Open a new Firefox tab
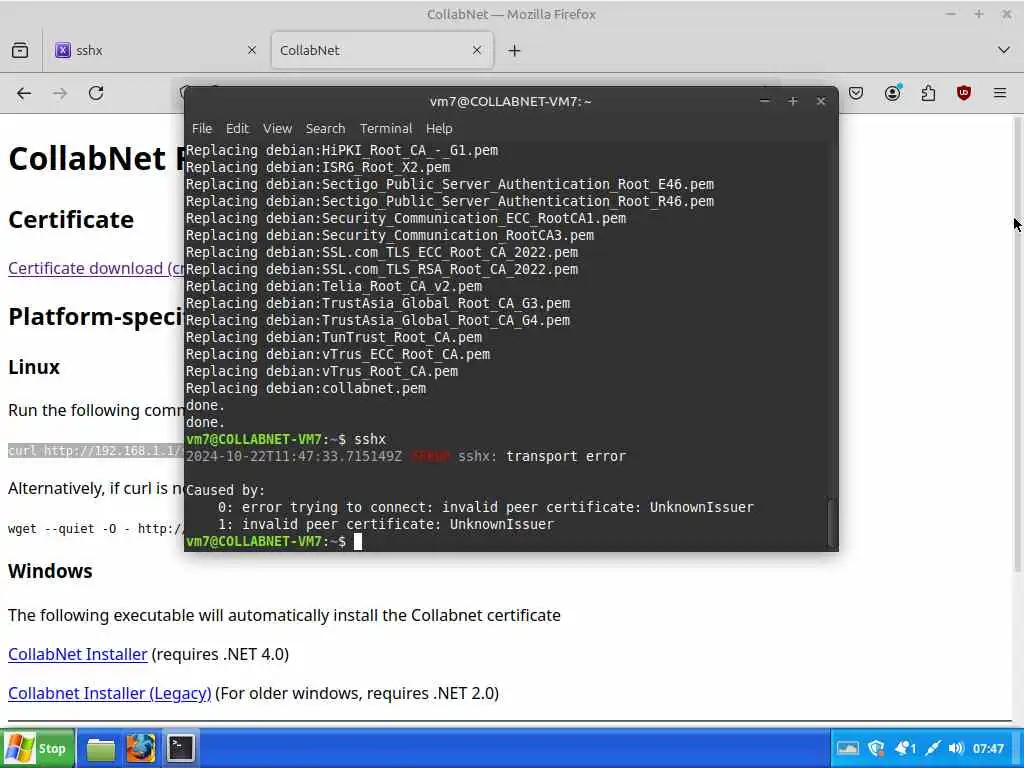The height and width of the screenshot is (768, 1024). tap(515, 50)
